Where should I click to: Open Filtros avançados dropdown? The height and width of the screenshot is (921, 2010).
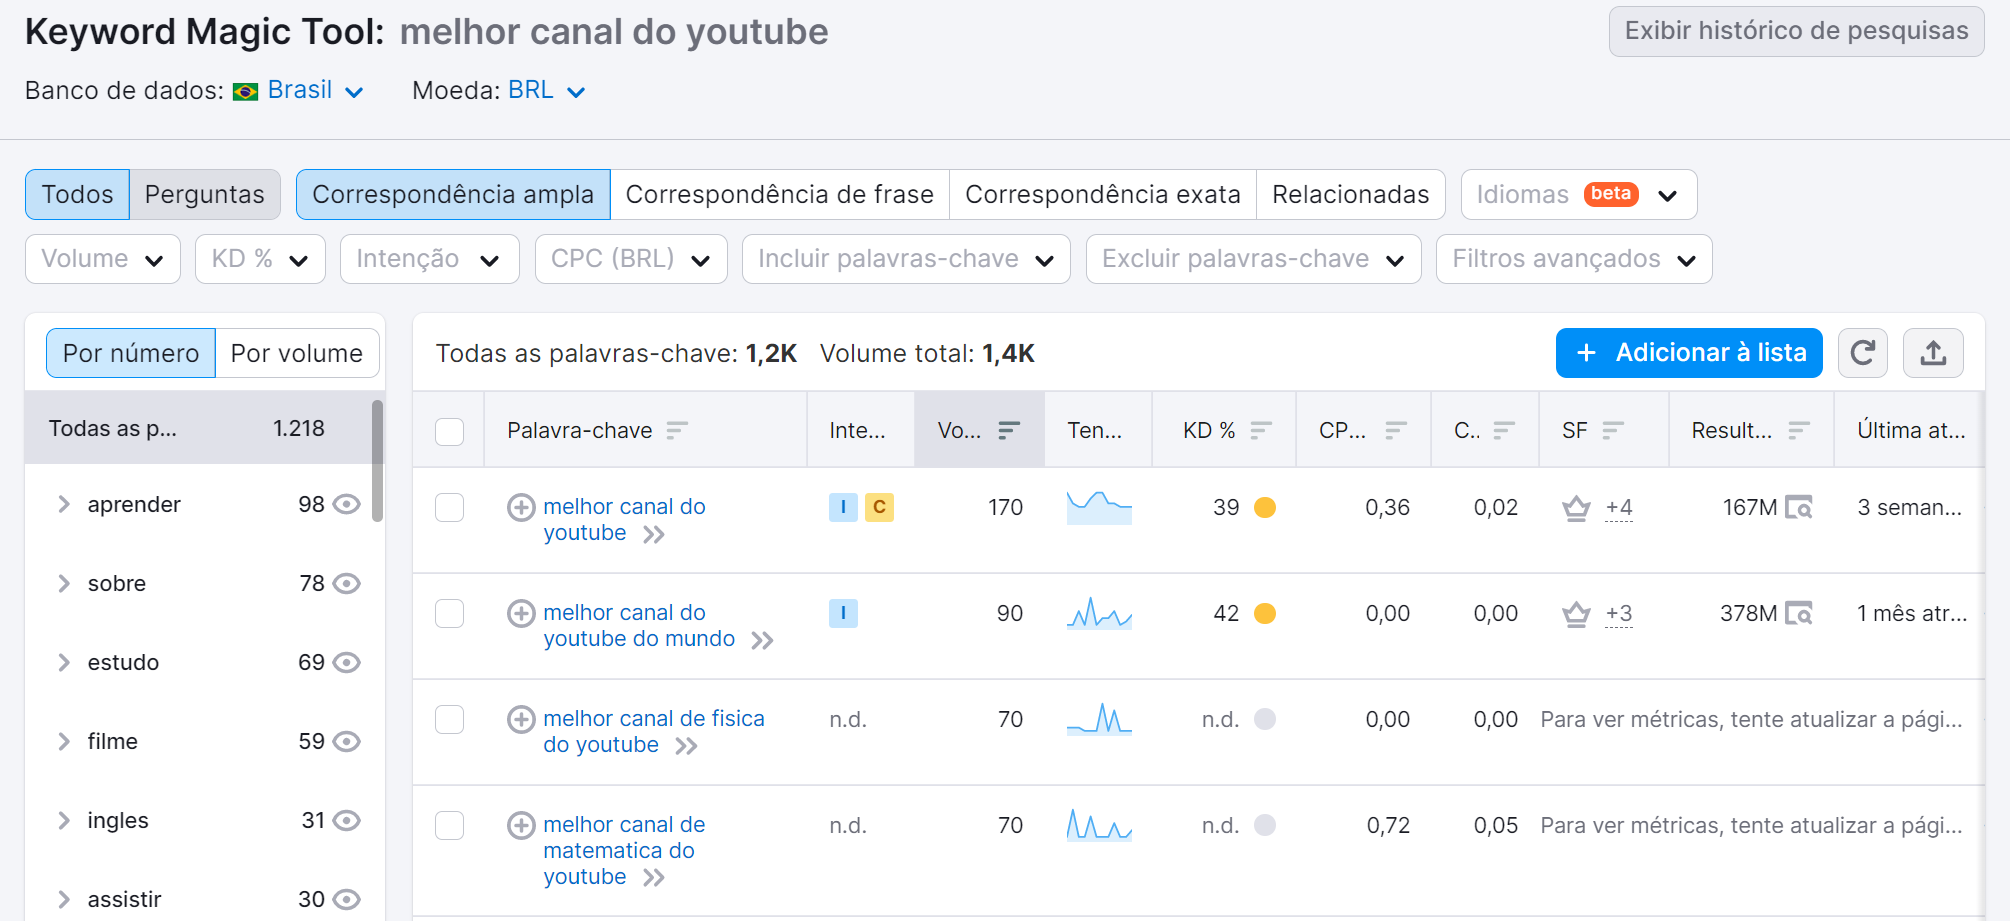[x=1574, y=259]
